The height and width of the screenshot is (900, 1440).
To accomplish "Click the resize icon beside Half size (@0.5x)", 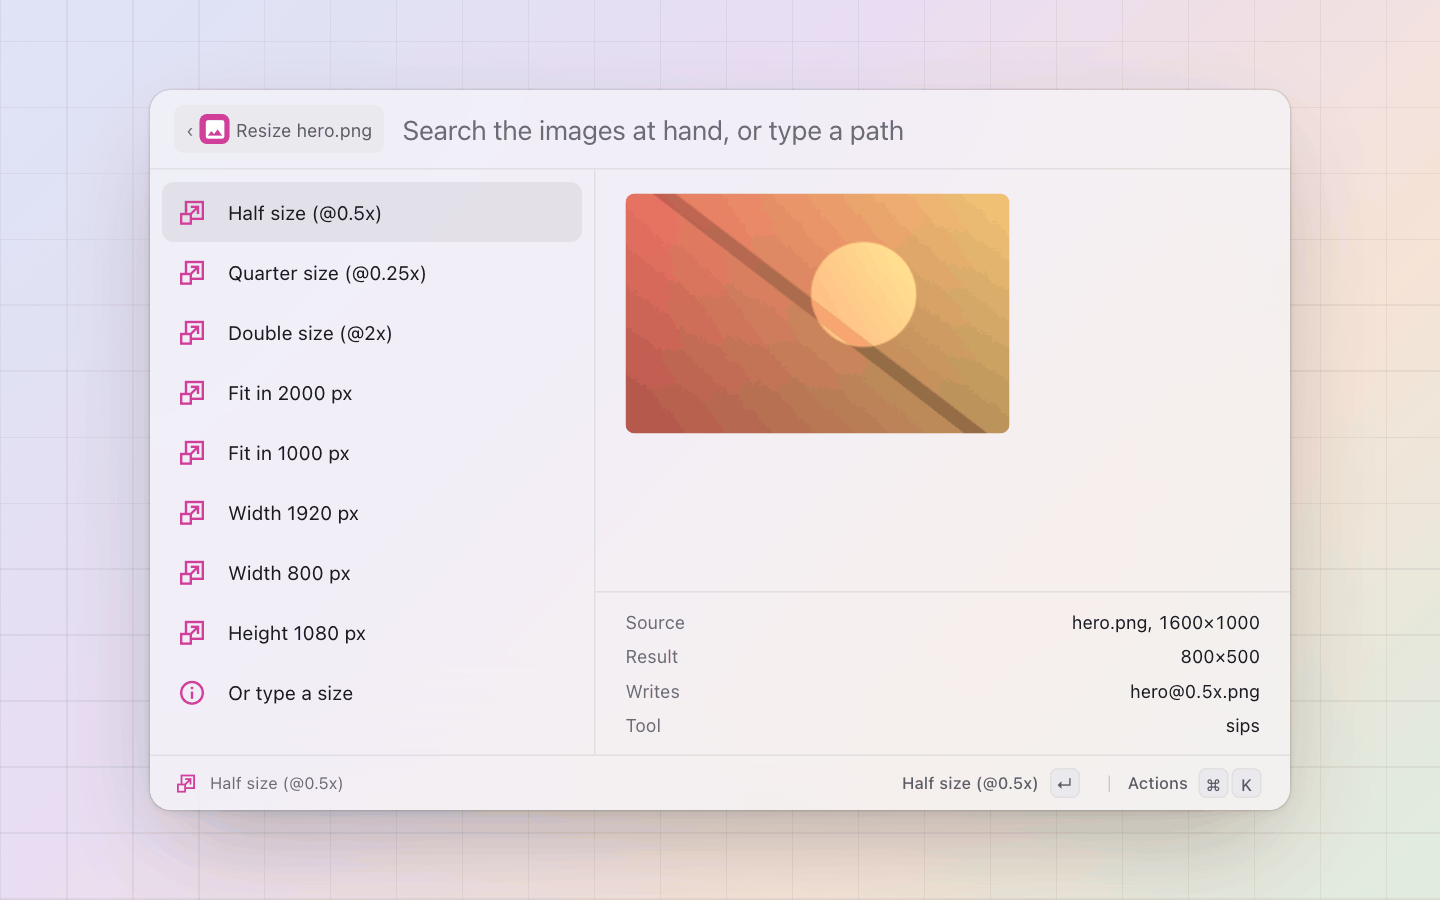I will point(192,213).
